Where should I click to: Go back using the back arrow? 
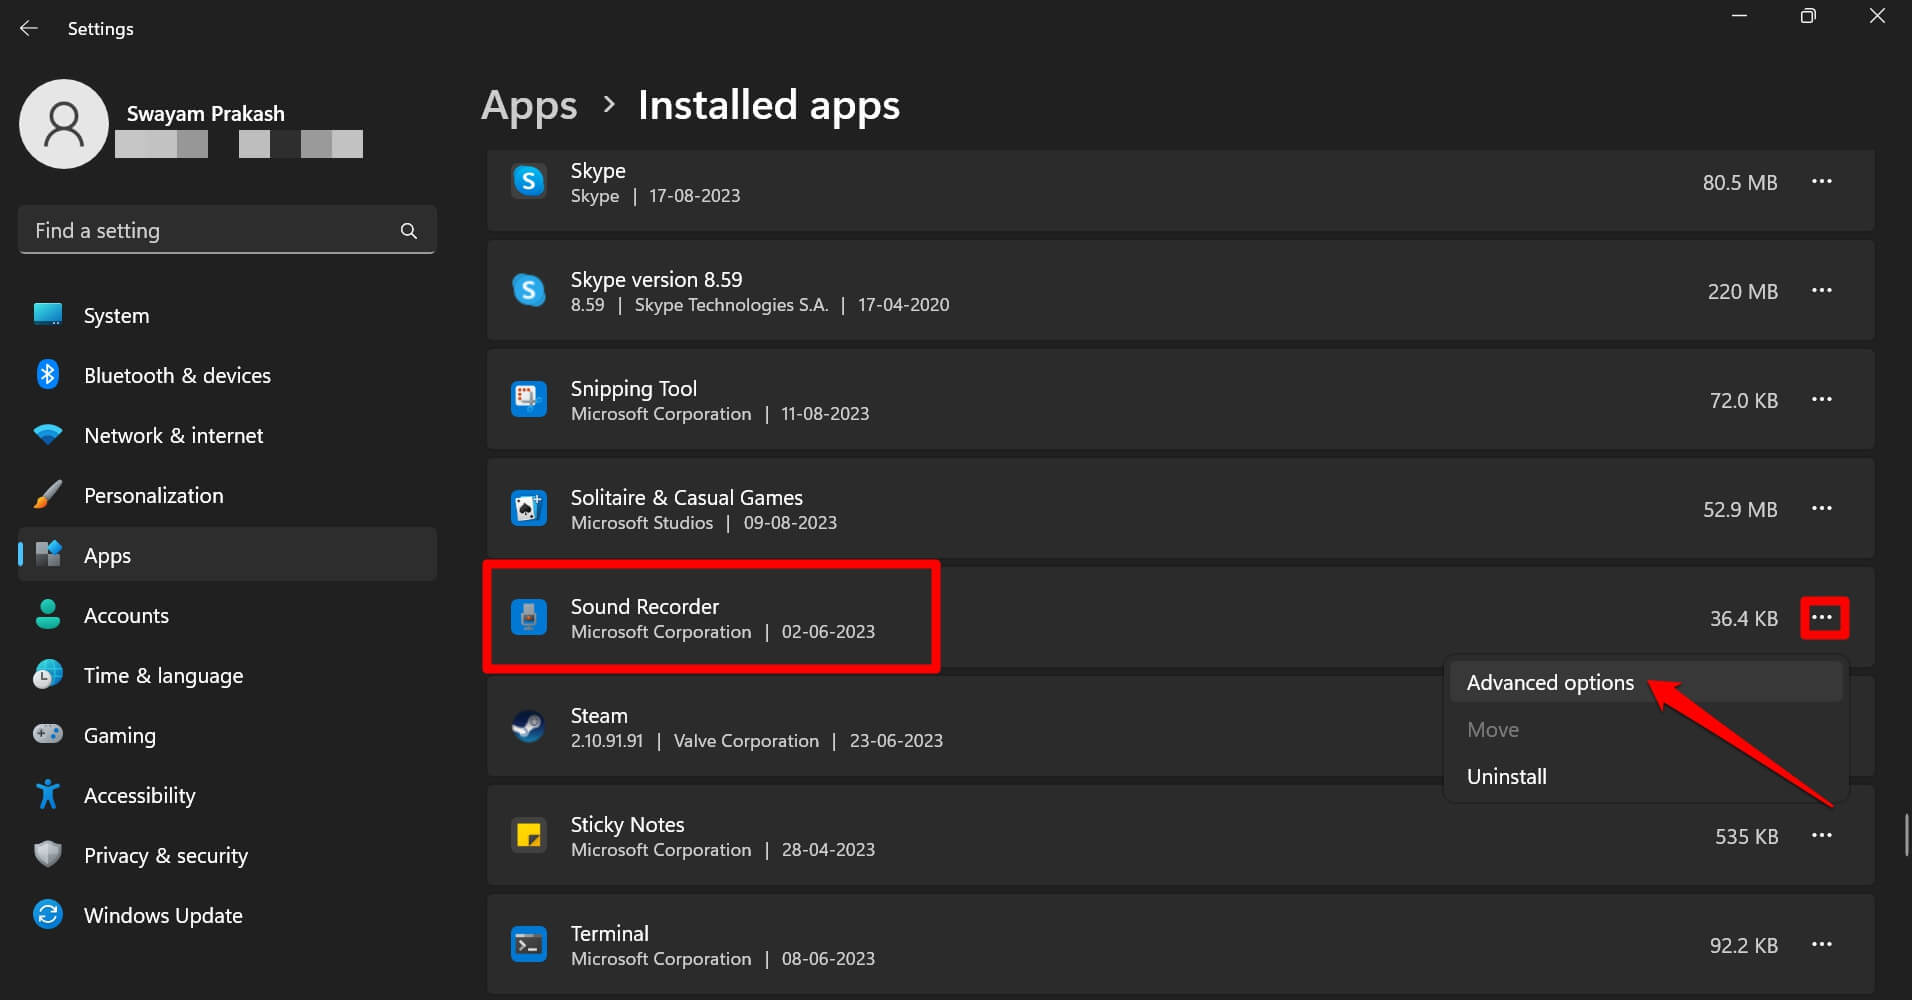coord(29,29)
